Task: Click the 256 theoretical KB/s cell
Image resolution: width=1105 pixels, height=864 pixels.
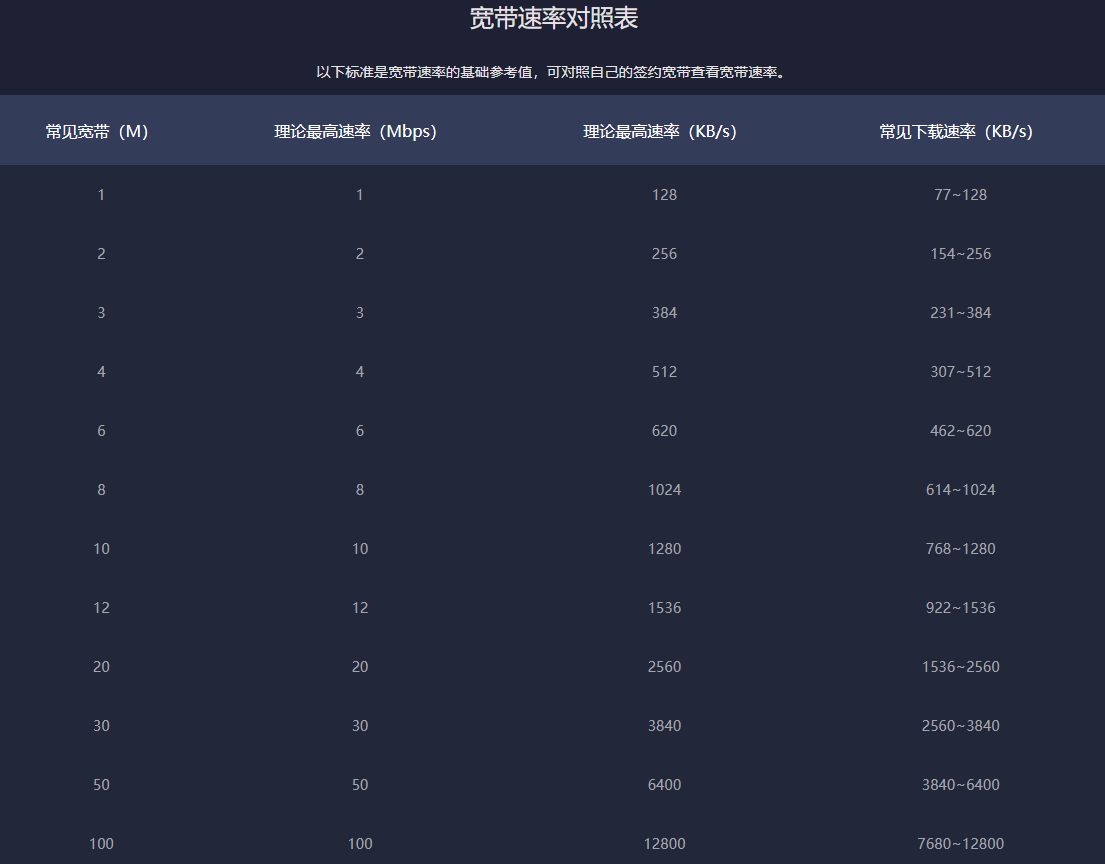Action: click(x=664, y=254)
